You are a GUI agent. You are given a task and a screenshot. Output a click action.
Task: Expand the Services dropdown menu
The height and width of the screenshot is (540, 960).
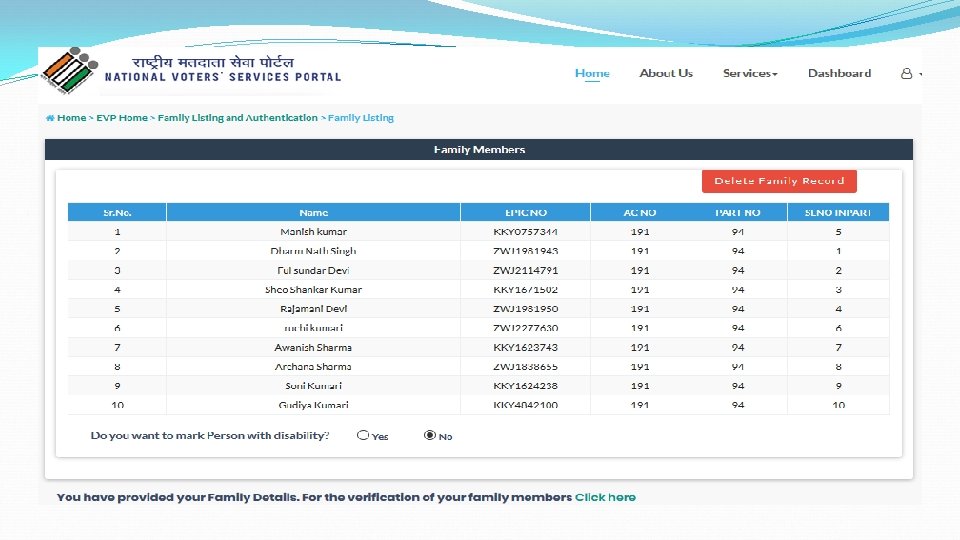pyautogui.click(x=750, y=73)
